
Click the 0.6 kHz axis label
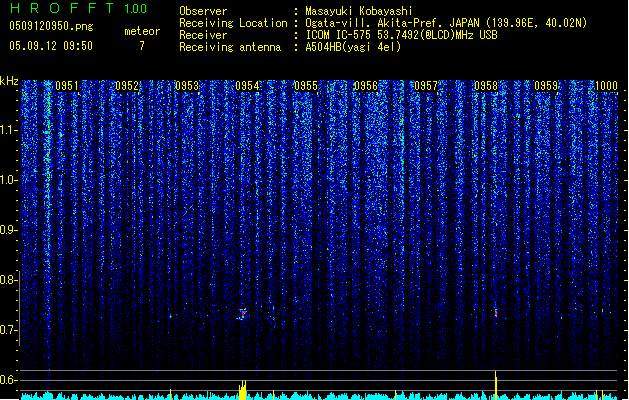pos(8,380)
